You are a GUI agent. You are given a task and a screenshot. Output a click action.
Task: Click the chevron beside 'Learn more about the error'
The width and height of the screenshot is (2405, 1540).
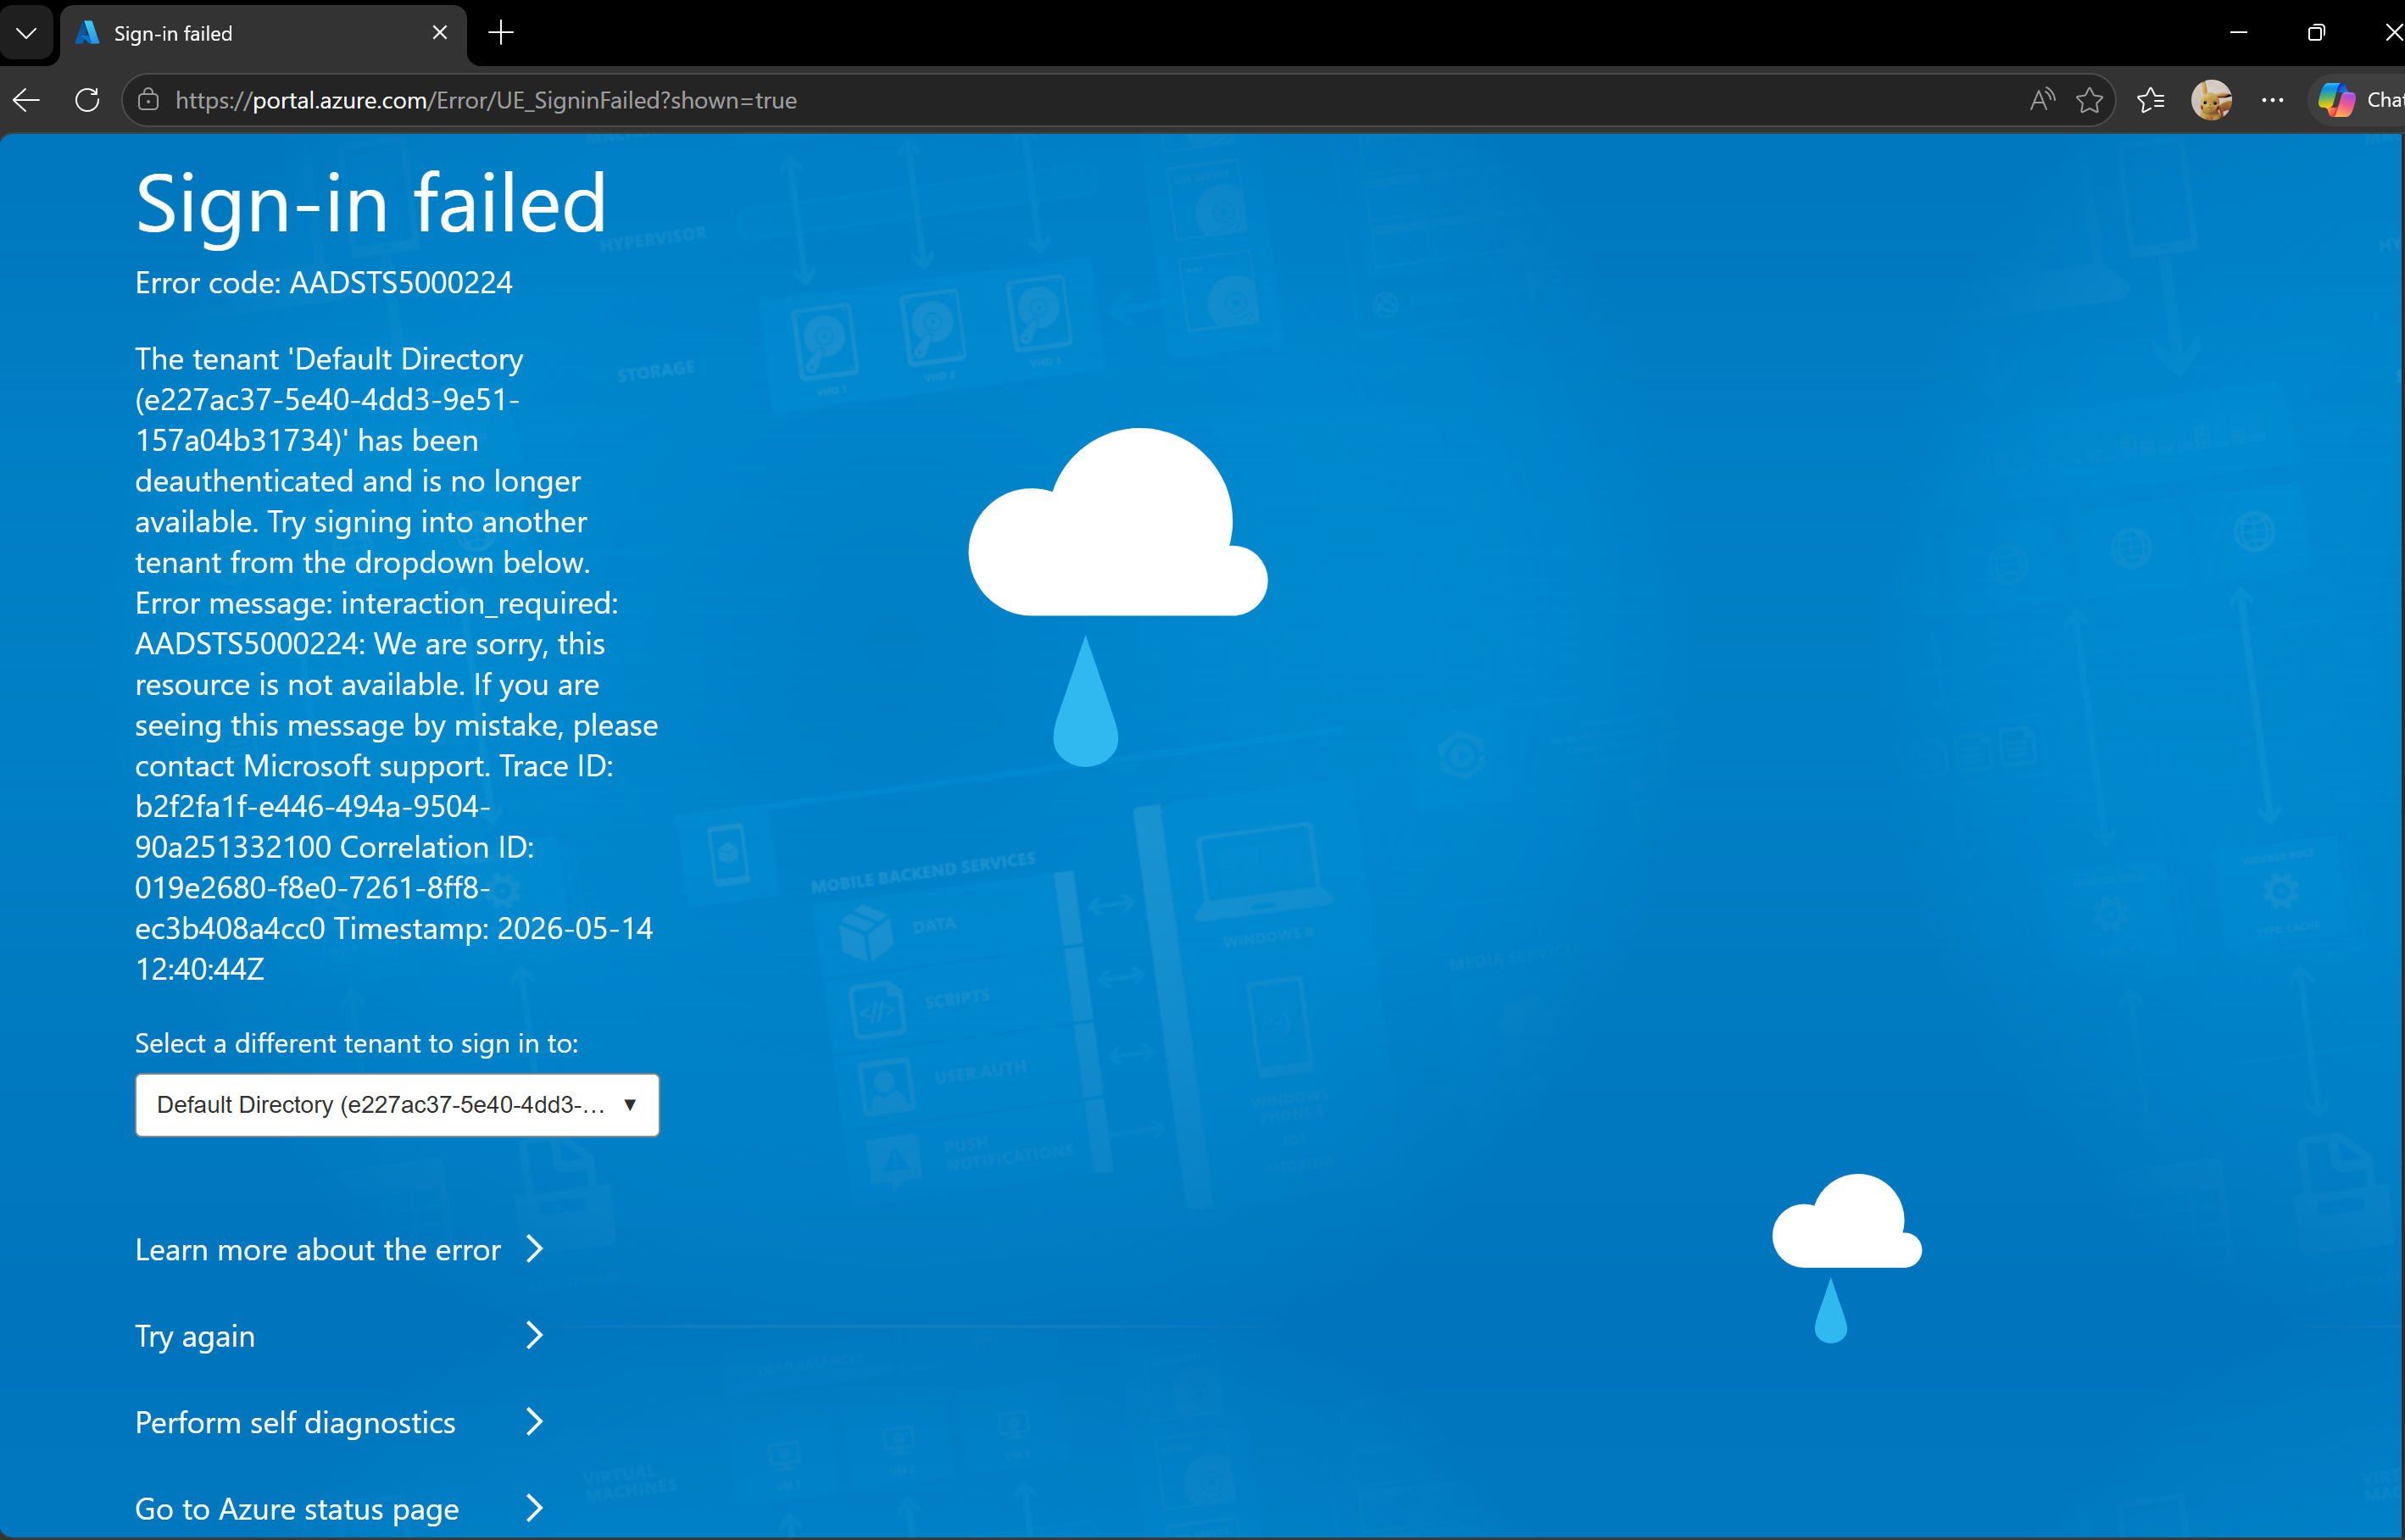(535, 1249)
